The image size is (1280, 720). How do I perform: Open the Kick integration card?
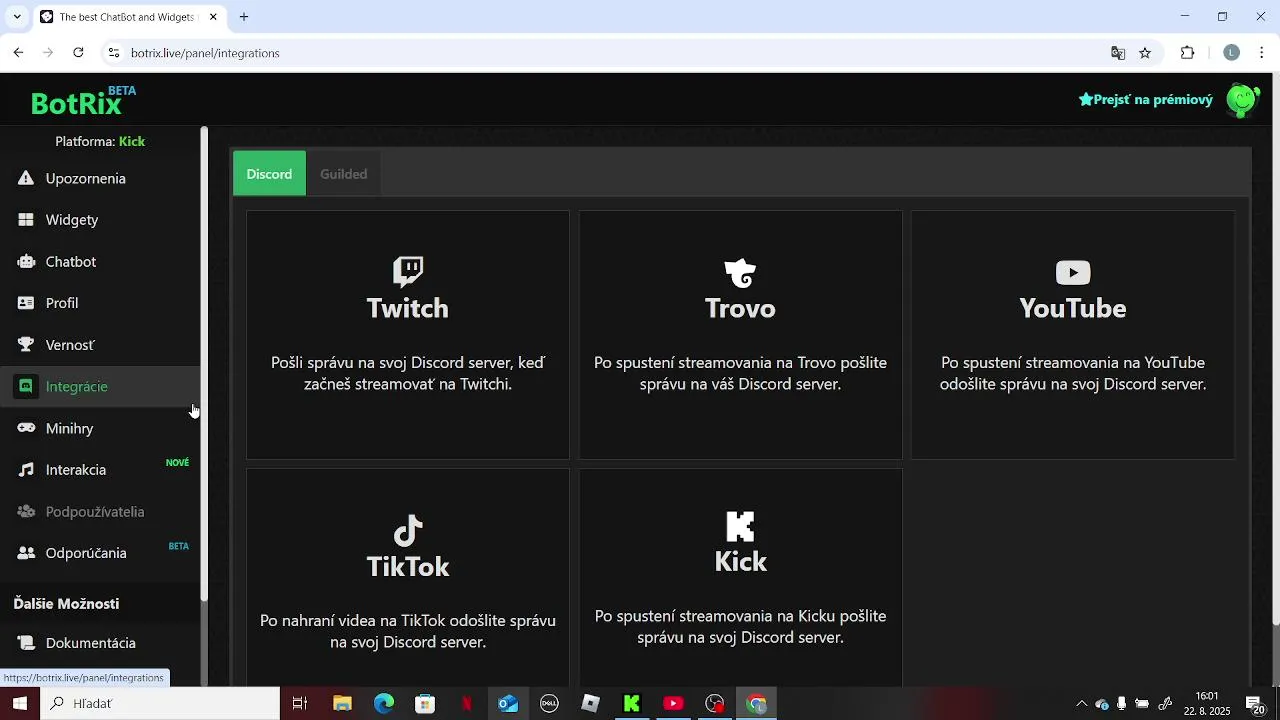[740, 578]
